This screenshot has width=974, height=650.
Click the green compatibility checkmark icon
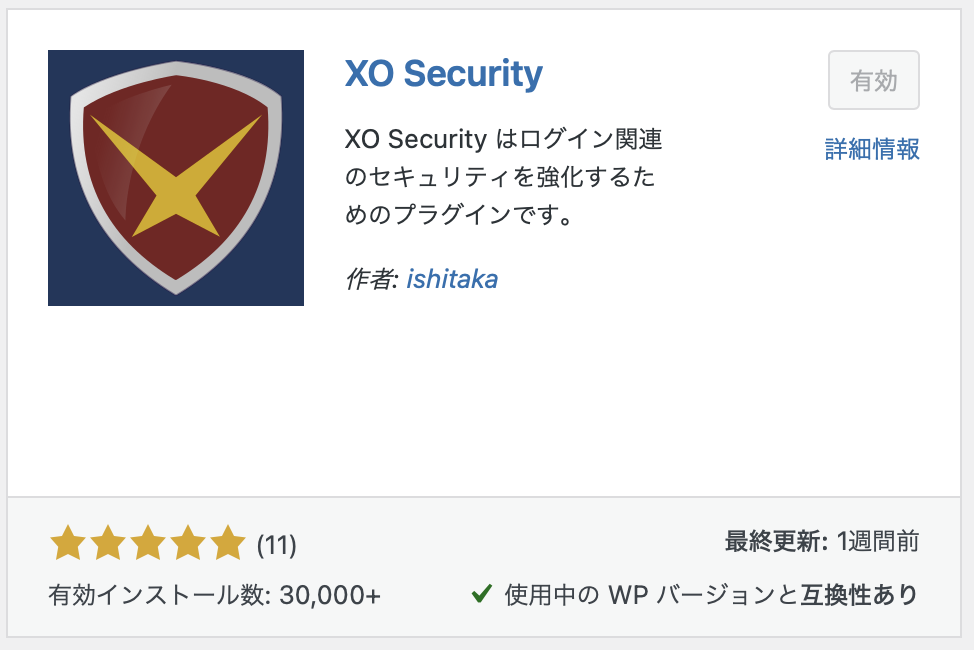click(x=481, y=594)
